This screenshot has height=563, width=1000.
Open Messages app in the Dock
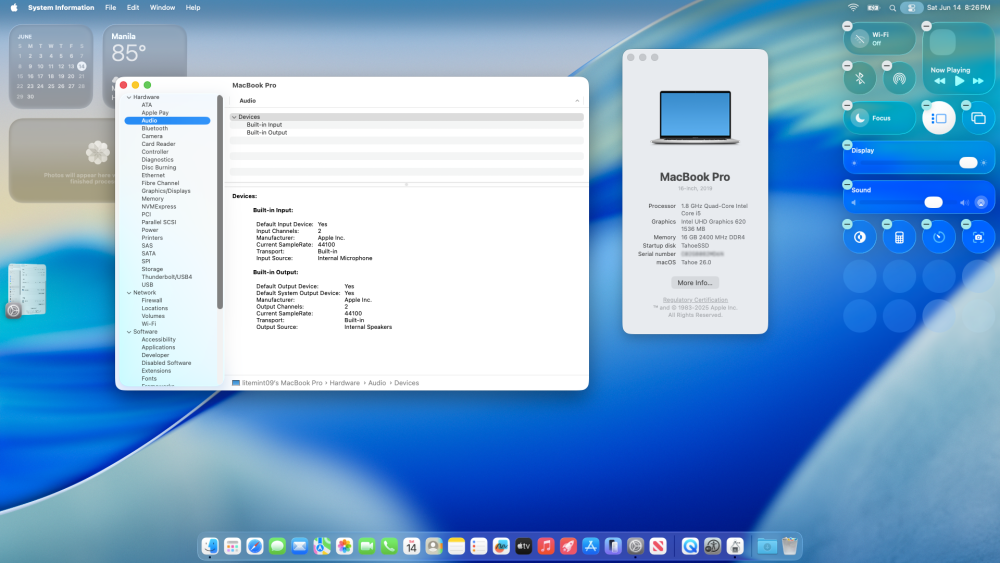pos(277,546)
